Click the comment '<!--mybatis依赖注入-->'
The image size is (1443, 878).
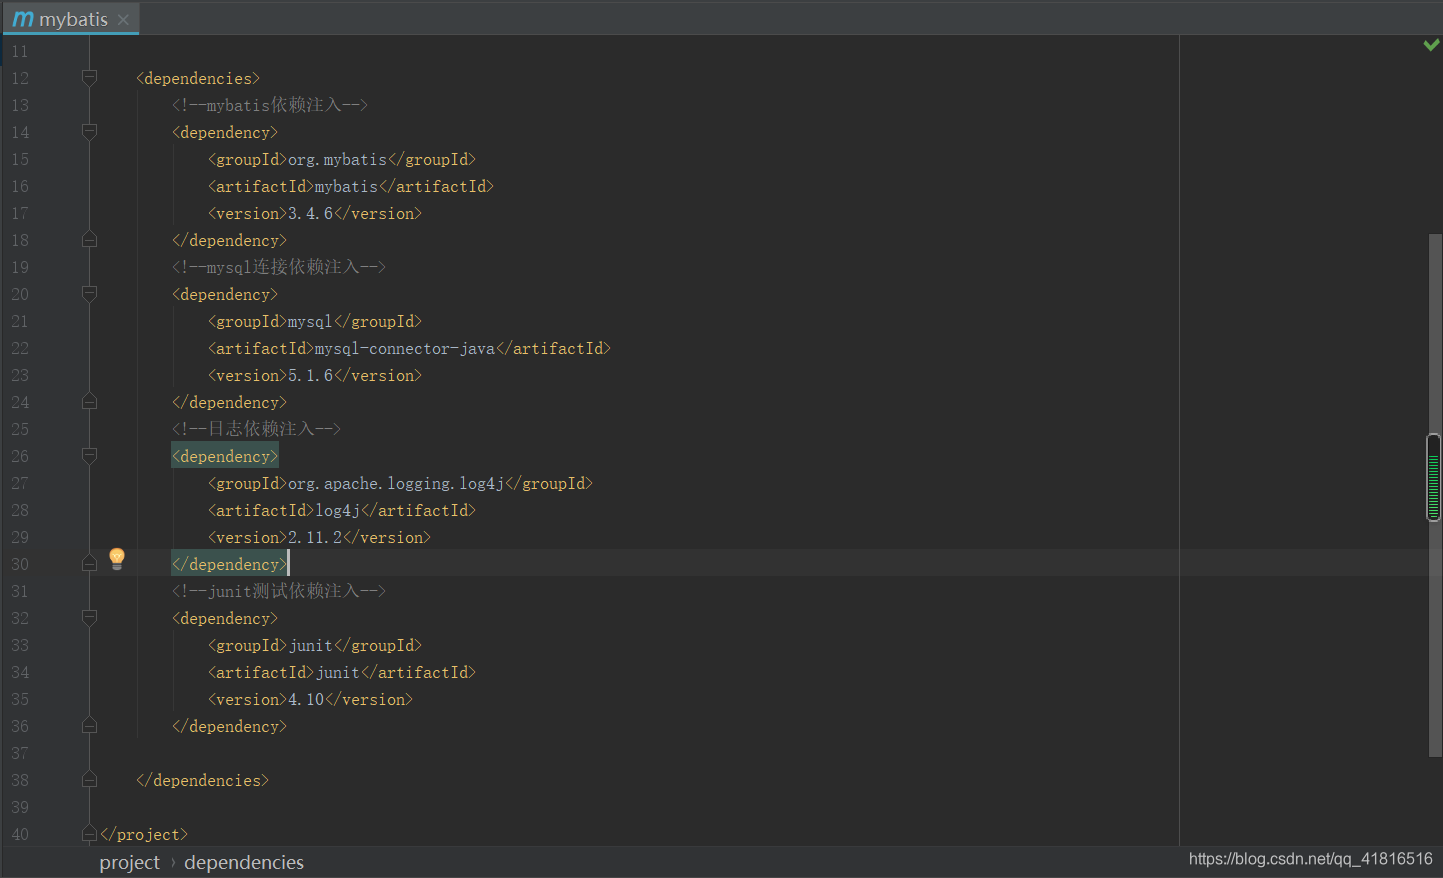coord(270,105)
